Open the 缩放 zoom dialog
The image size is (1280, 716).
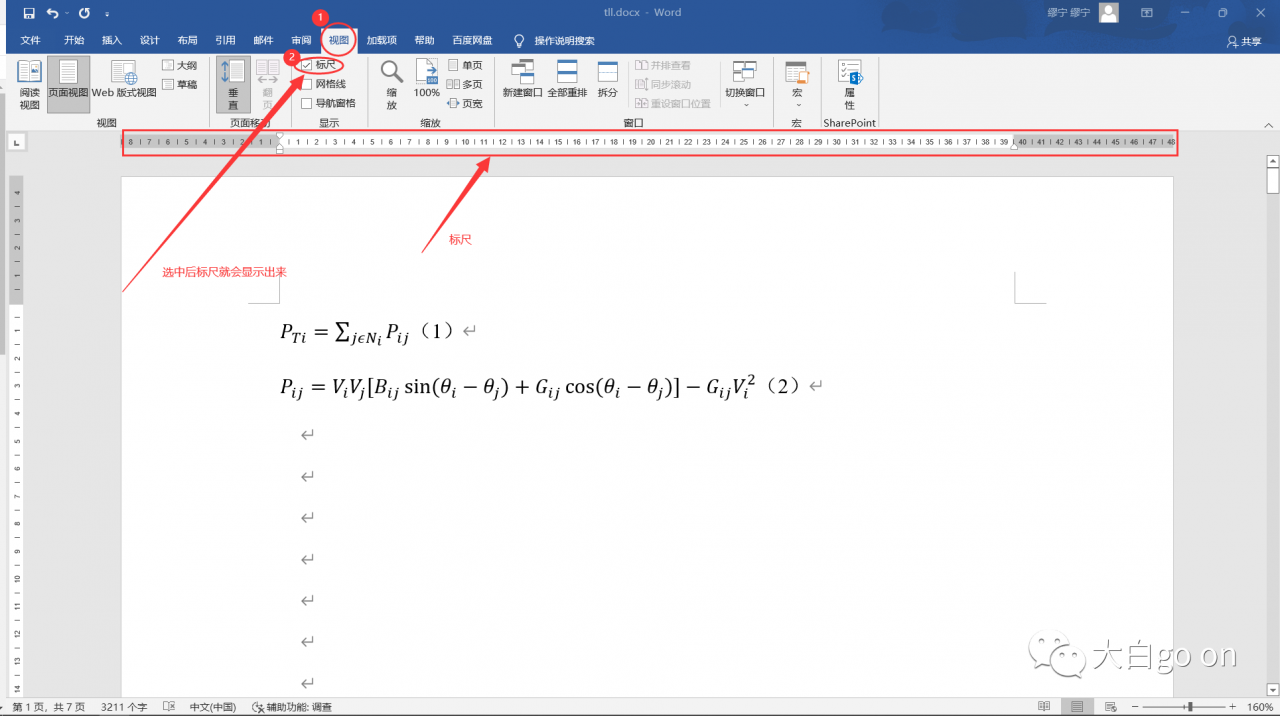tap(392, 84)
